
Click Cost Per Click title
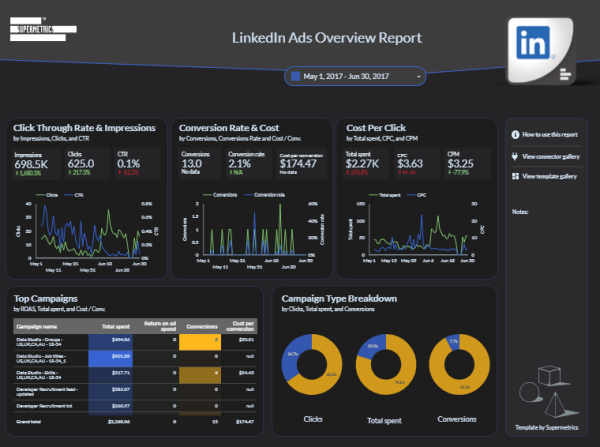click(x=376, y=128)
